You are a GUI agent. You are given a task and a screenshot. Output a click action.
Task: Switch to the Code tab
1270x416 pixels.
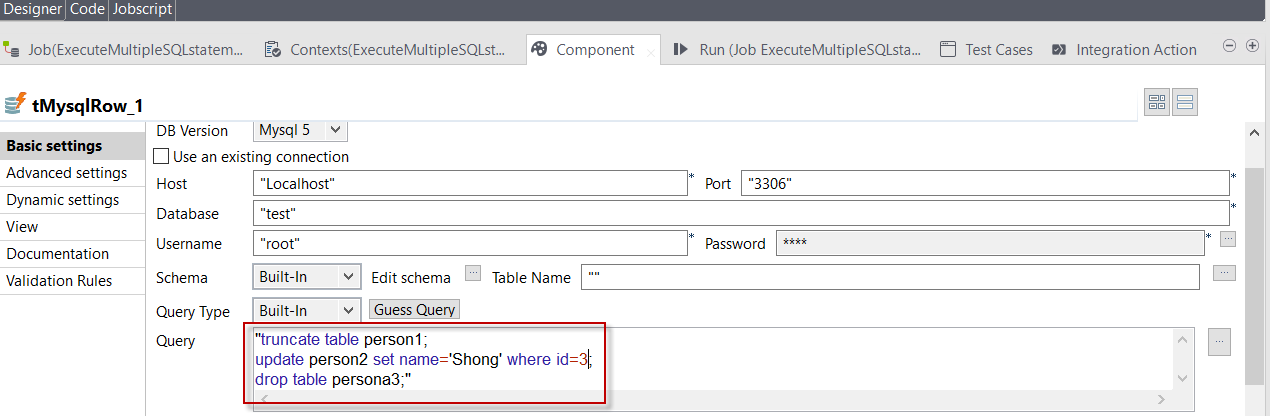tap(88, 9)
